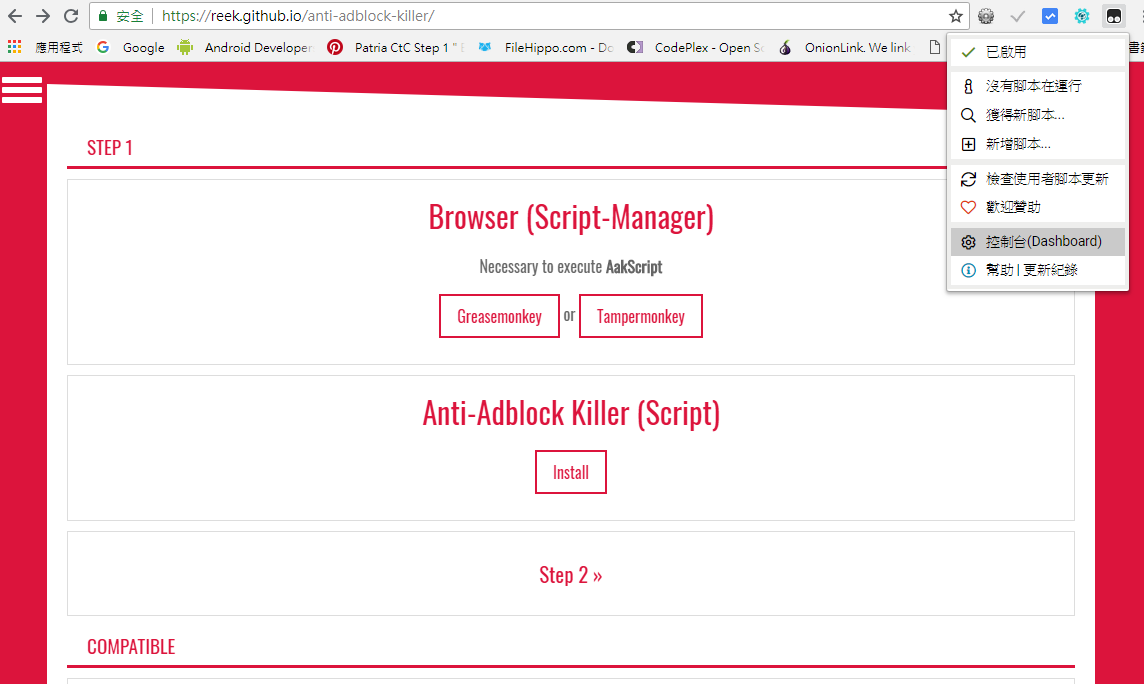Viewport: 1144px width, 684px height.
Task: Click the Greasemonkey button
Action: click(499, 316)
